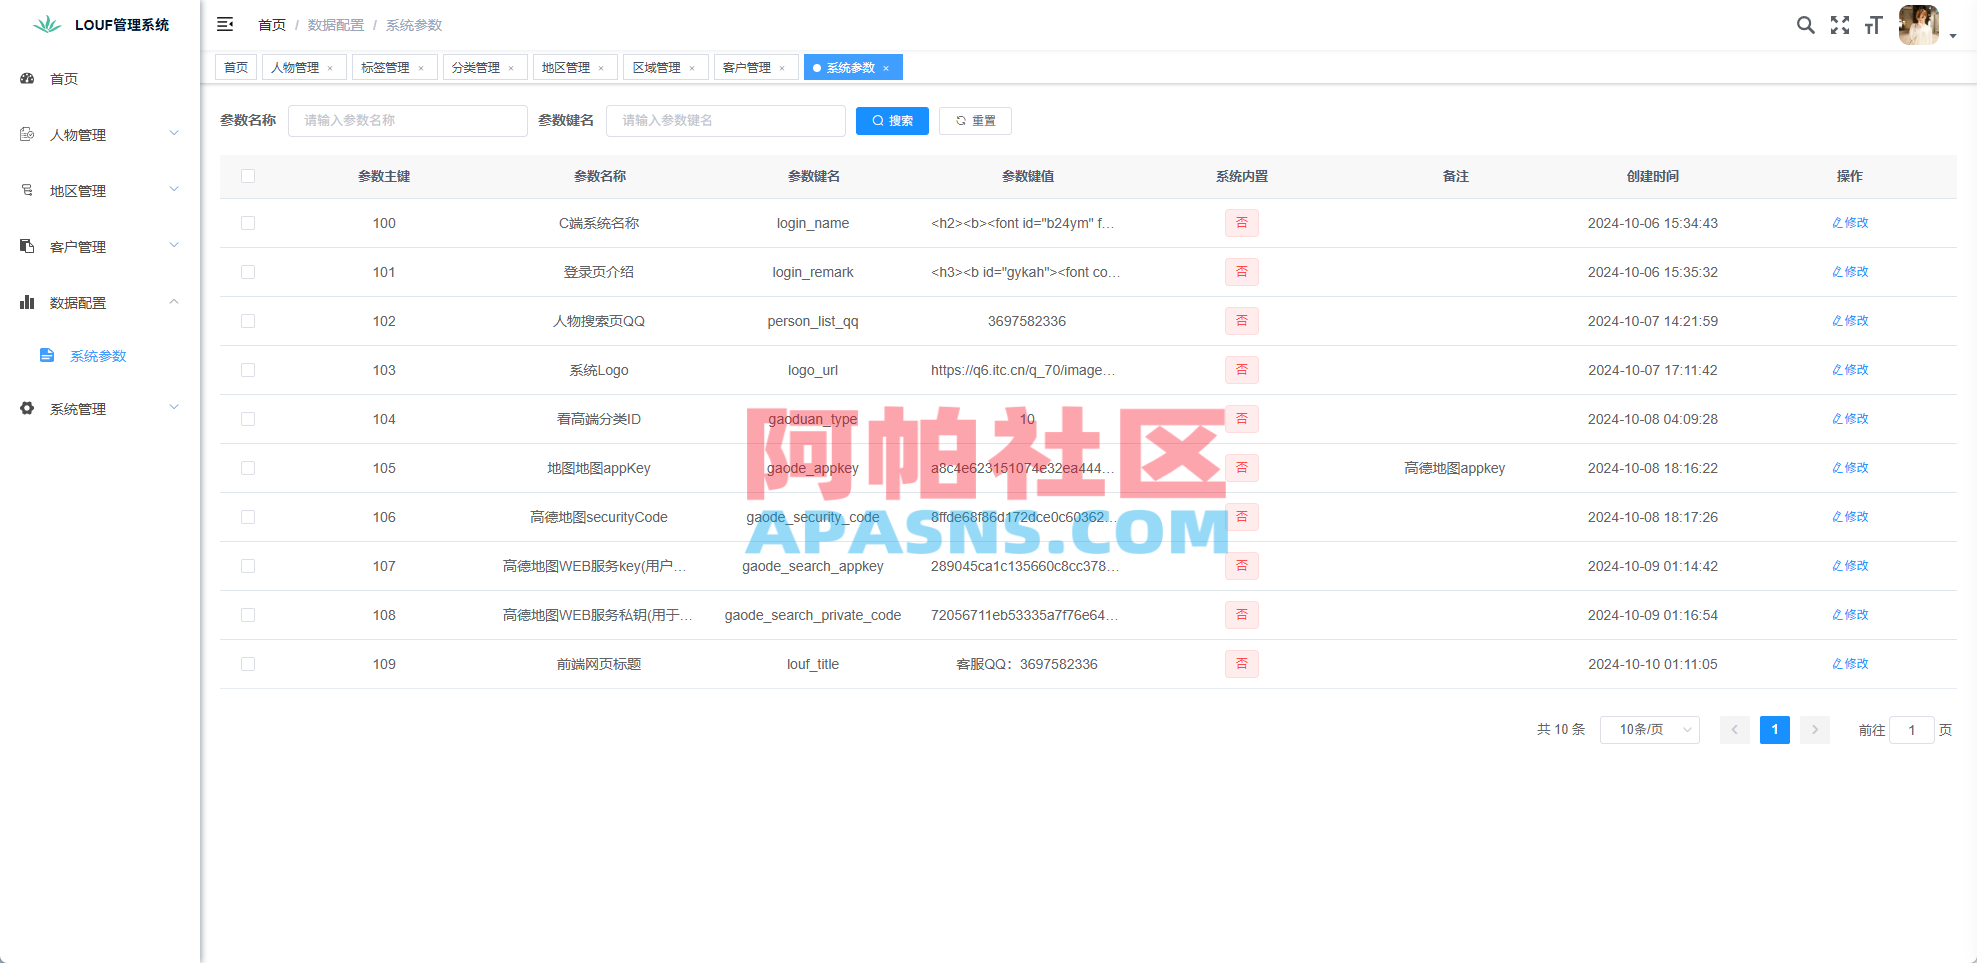The image size is (1977, 963).
Task: Close the 地区管理 tab
Action: 601,68
